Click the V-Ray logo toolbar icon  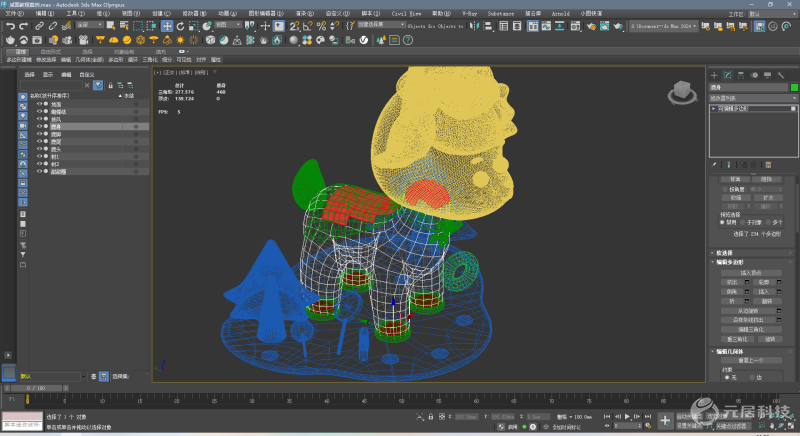pos(364,40)
